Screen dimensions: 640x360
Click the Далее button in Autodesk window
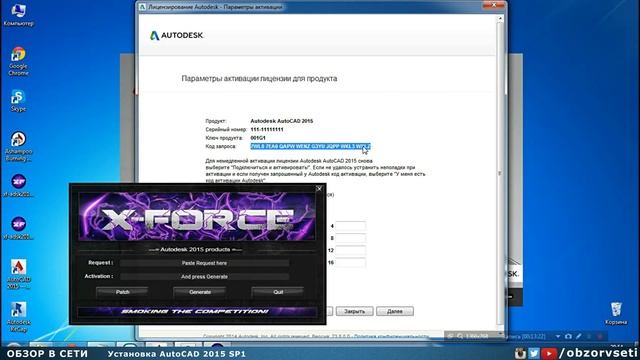[395, 311]
